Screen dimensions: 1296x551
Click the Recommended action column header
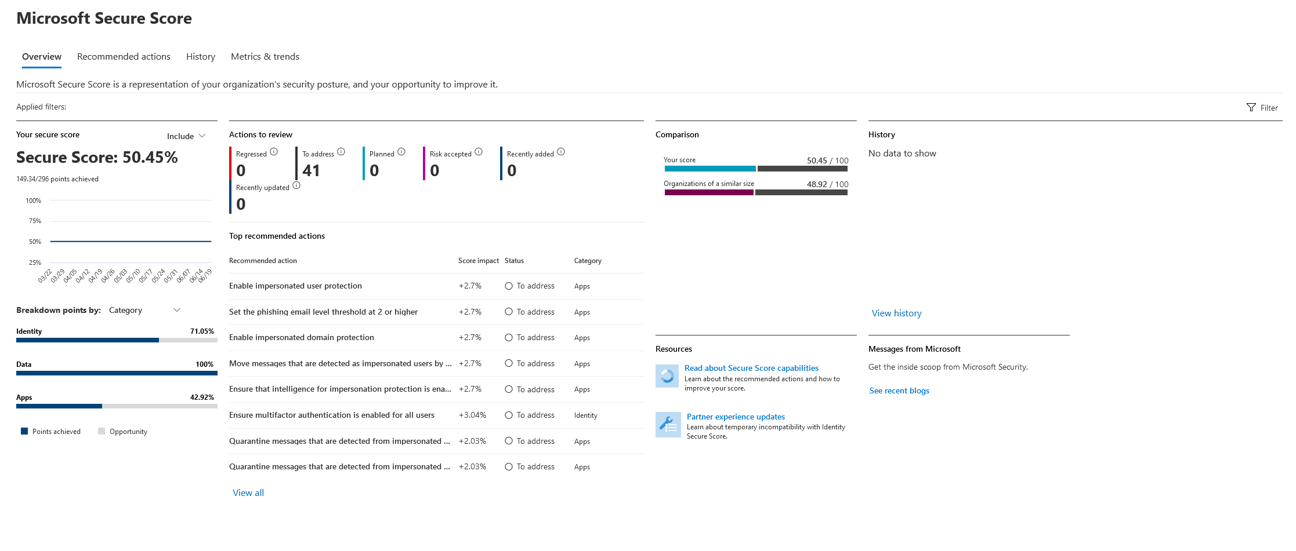pyautogui.click(x=263, y=261)
